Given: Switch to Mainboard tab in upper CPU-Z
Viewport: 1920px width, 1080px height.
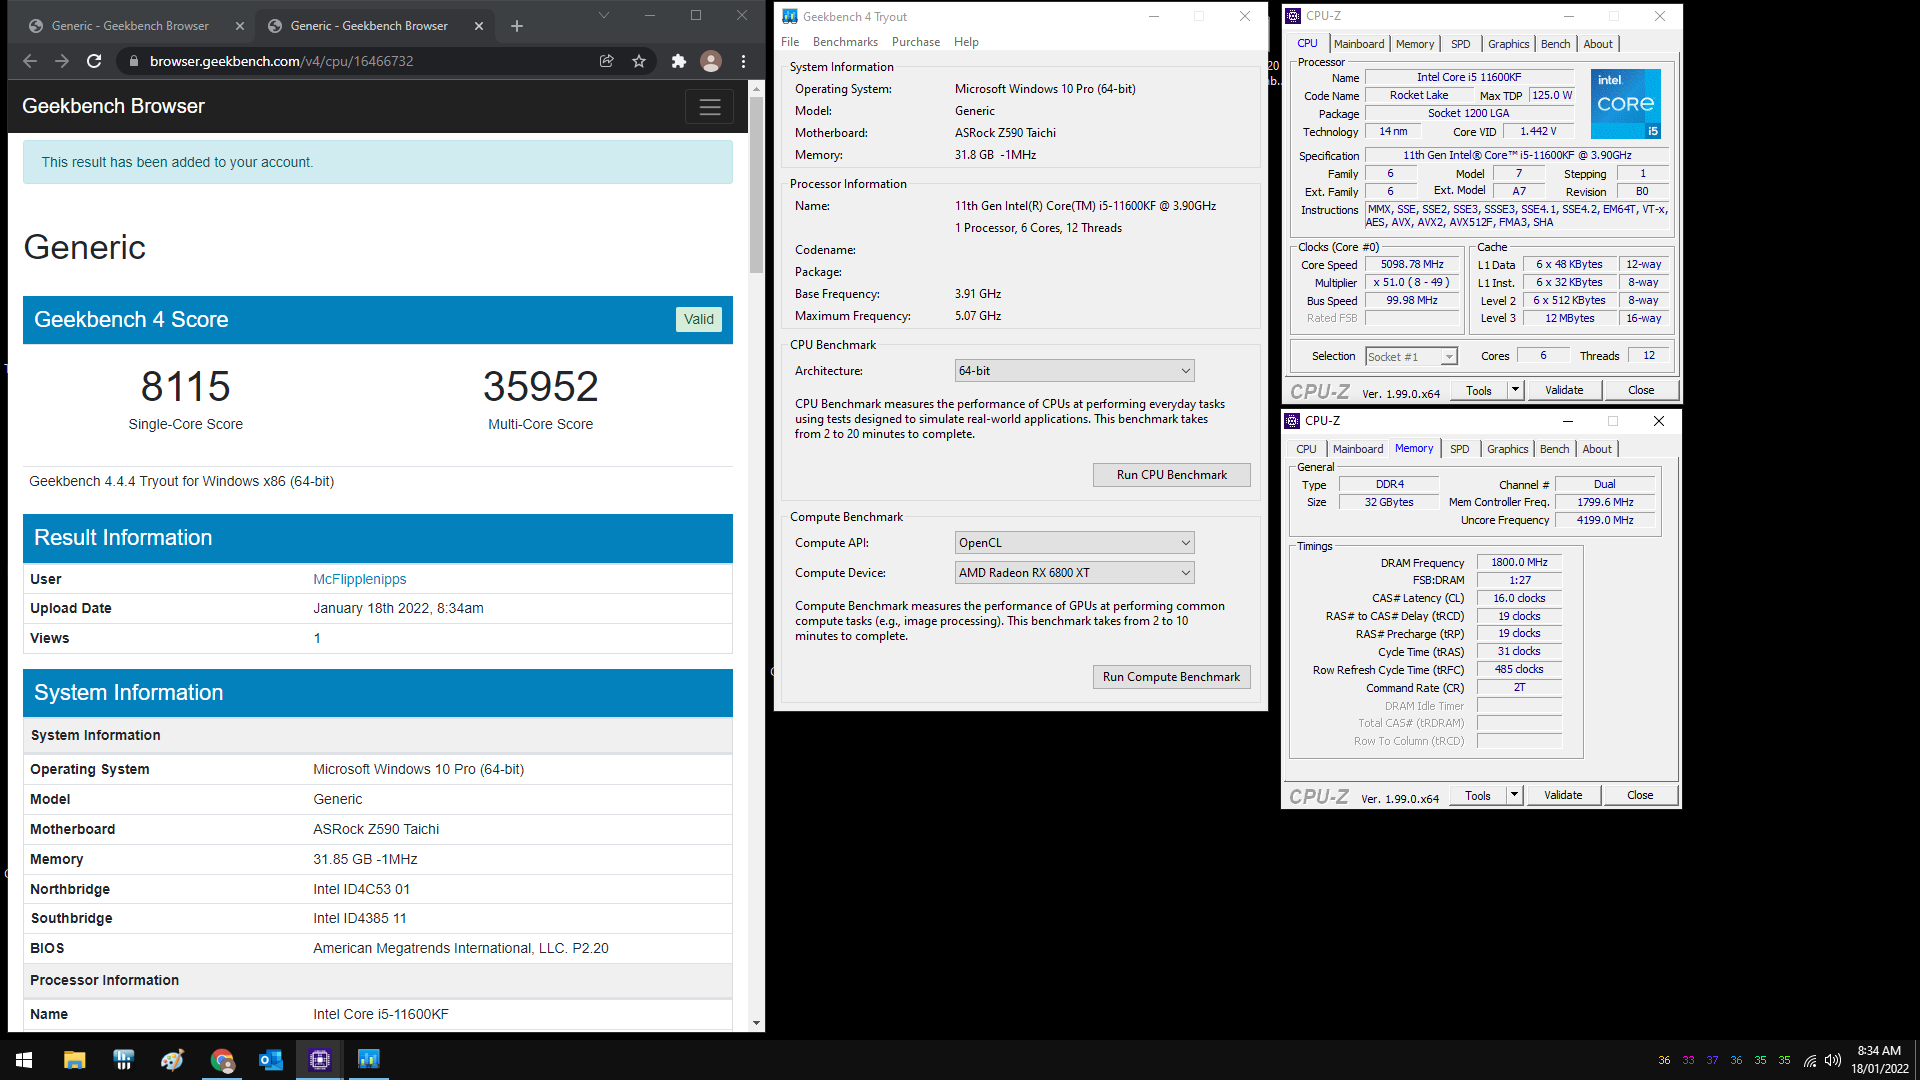Looking at the screenshot, I should 1359,44.
